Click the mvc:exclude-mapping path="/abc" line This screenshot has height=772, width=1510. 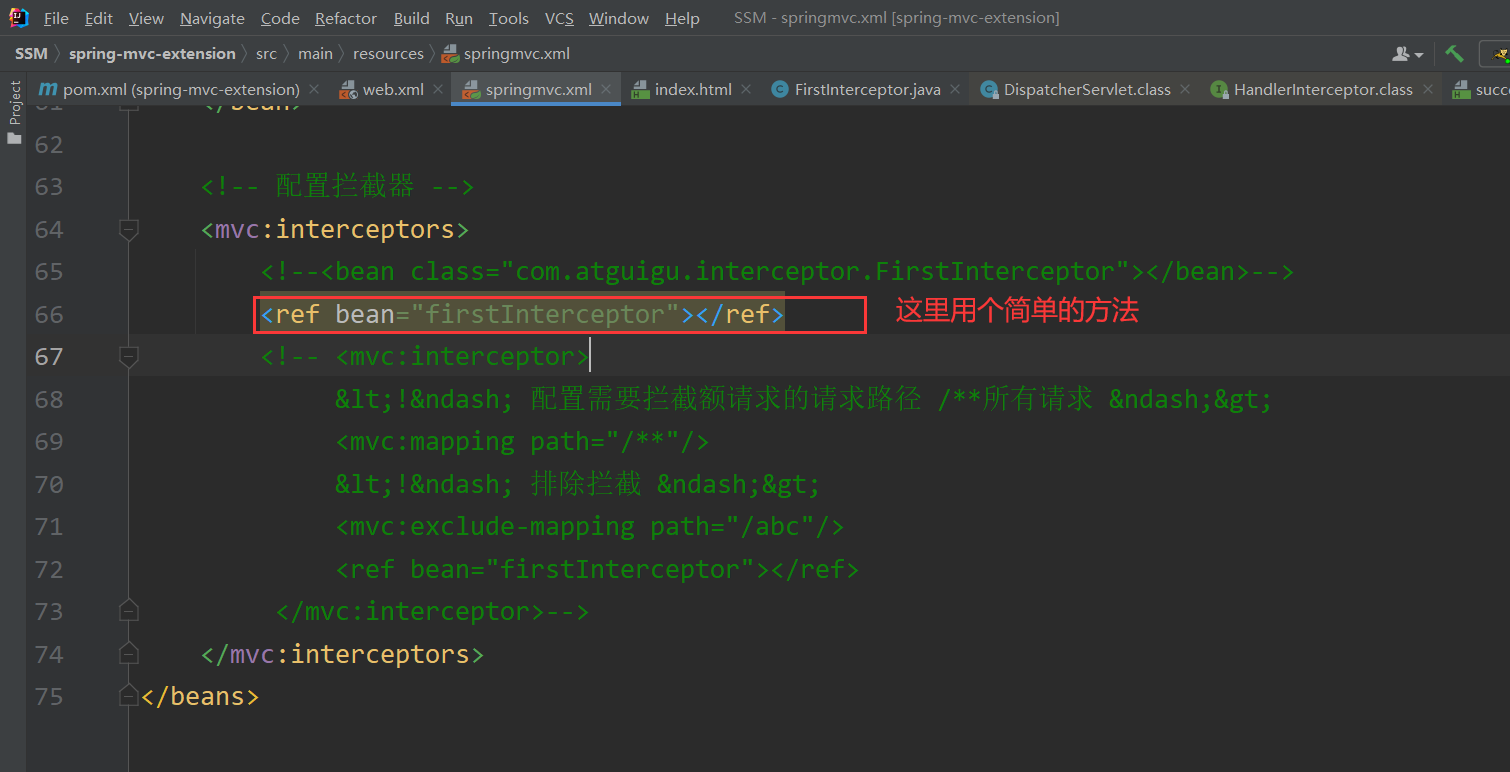pyautogui.click(x=590, y=527)
